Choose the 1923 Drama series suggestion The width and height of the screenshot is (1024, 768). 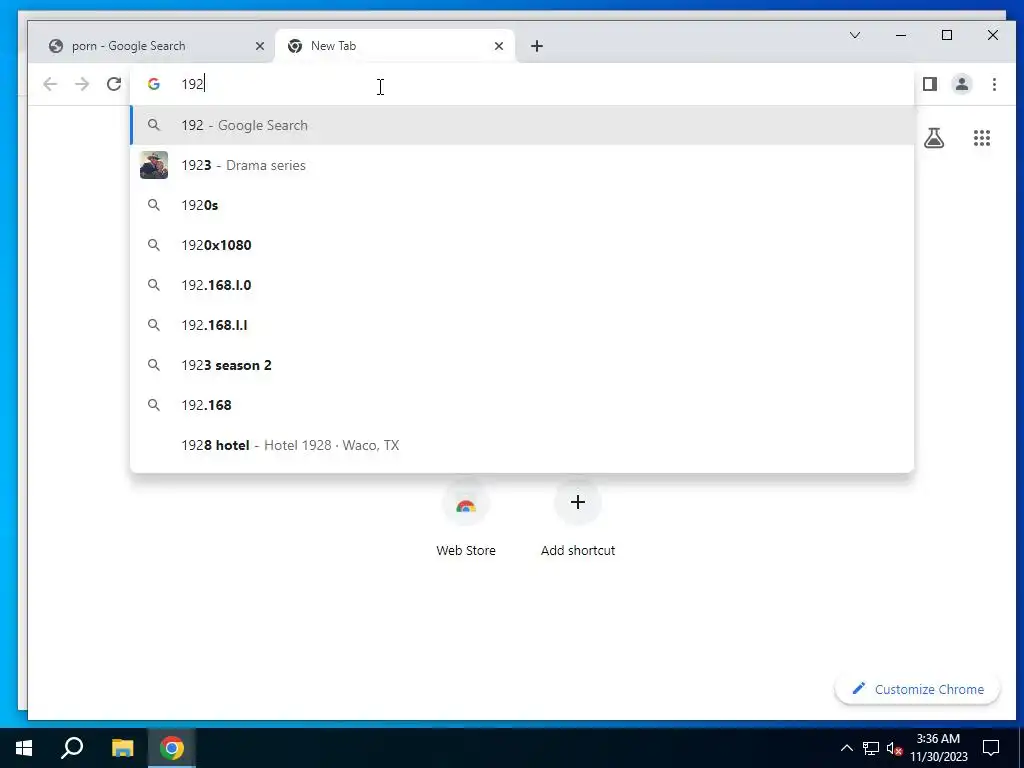pos(522,165)
